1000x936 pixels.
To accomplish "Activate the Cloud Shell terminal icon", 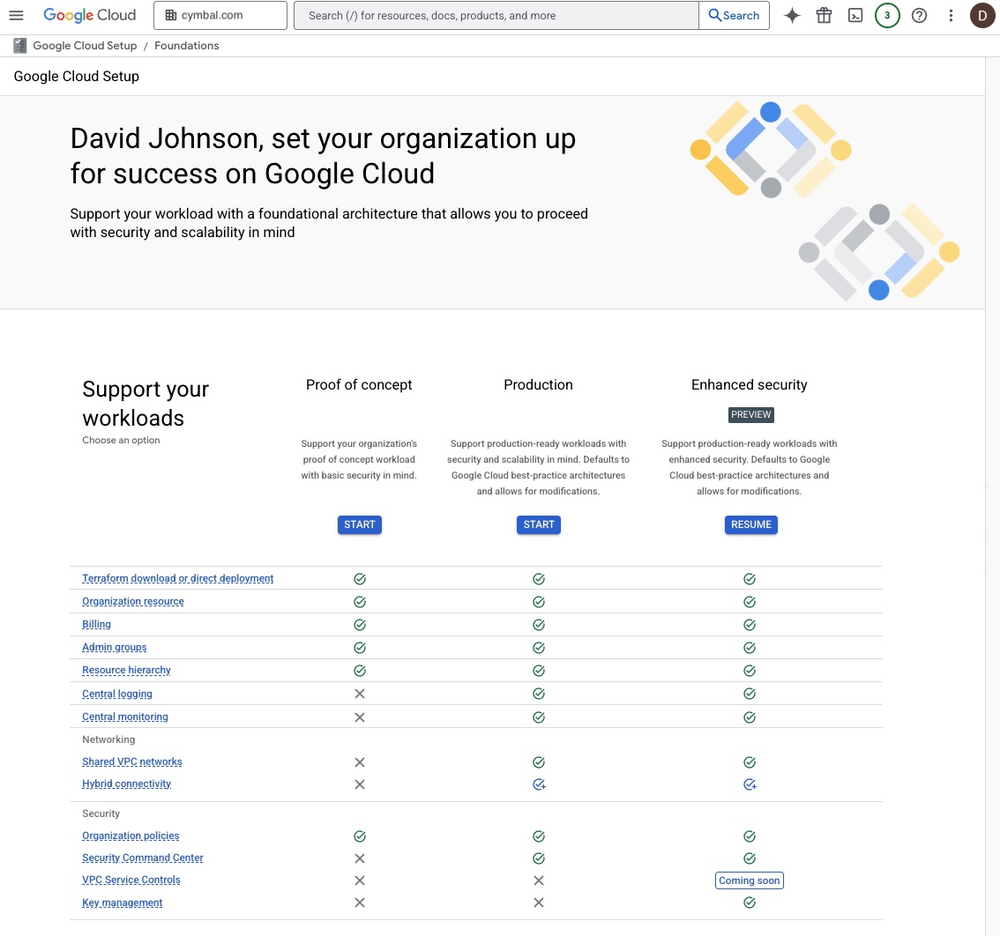I will pyautogui.click(x=855, y=15).
